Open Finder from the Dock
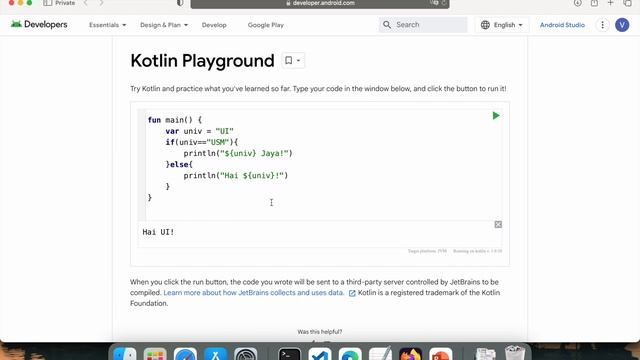This screenshot has height=360, width=640. [124, 354]
